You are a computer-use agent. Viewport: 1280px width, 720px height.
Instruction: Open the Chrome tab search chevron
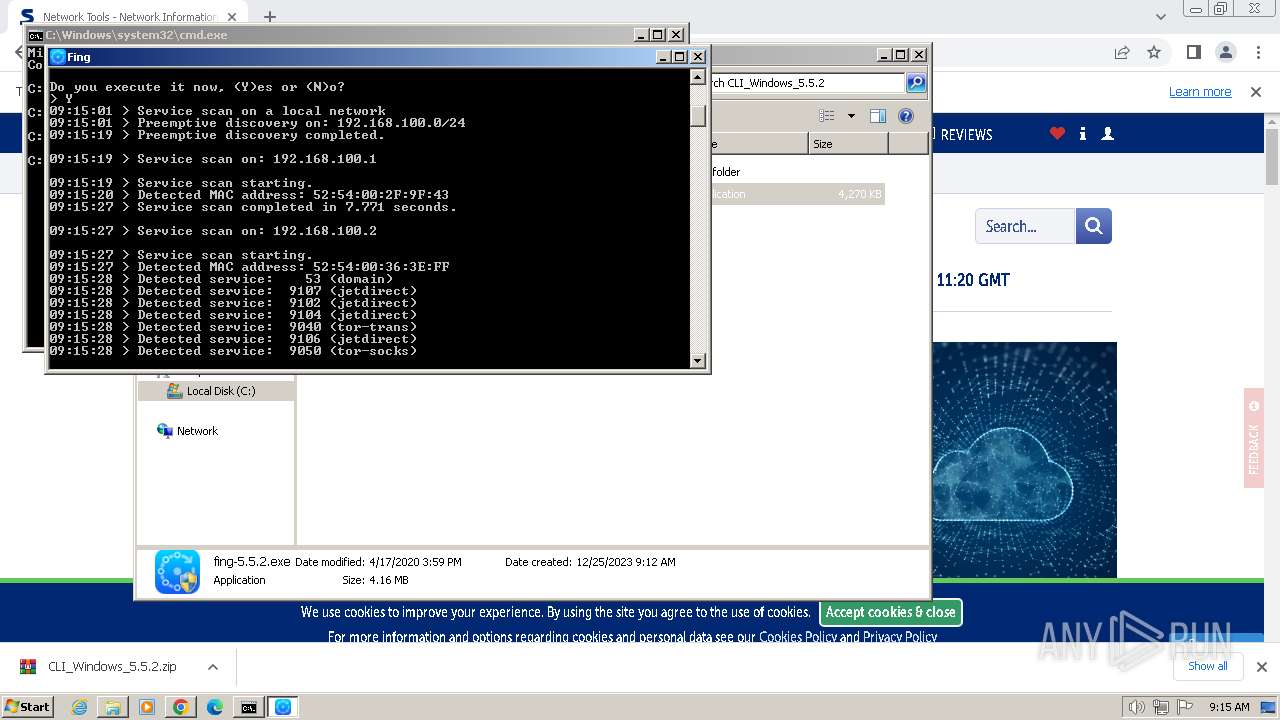point(1160,16)
